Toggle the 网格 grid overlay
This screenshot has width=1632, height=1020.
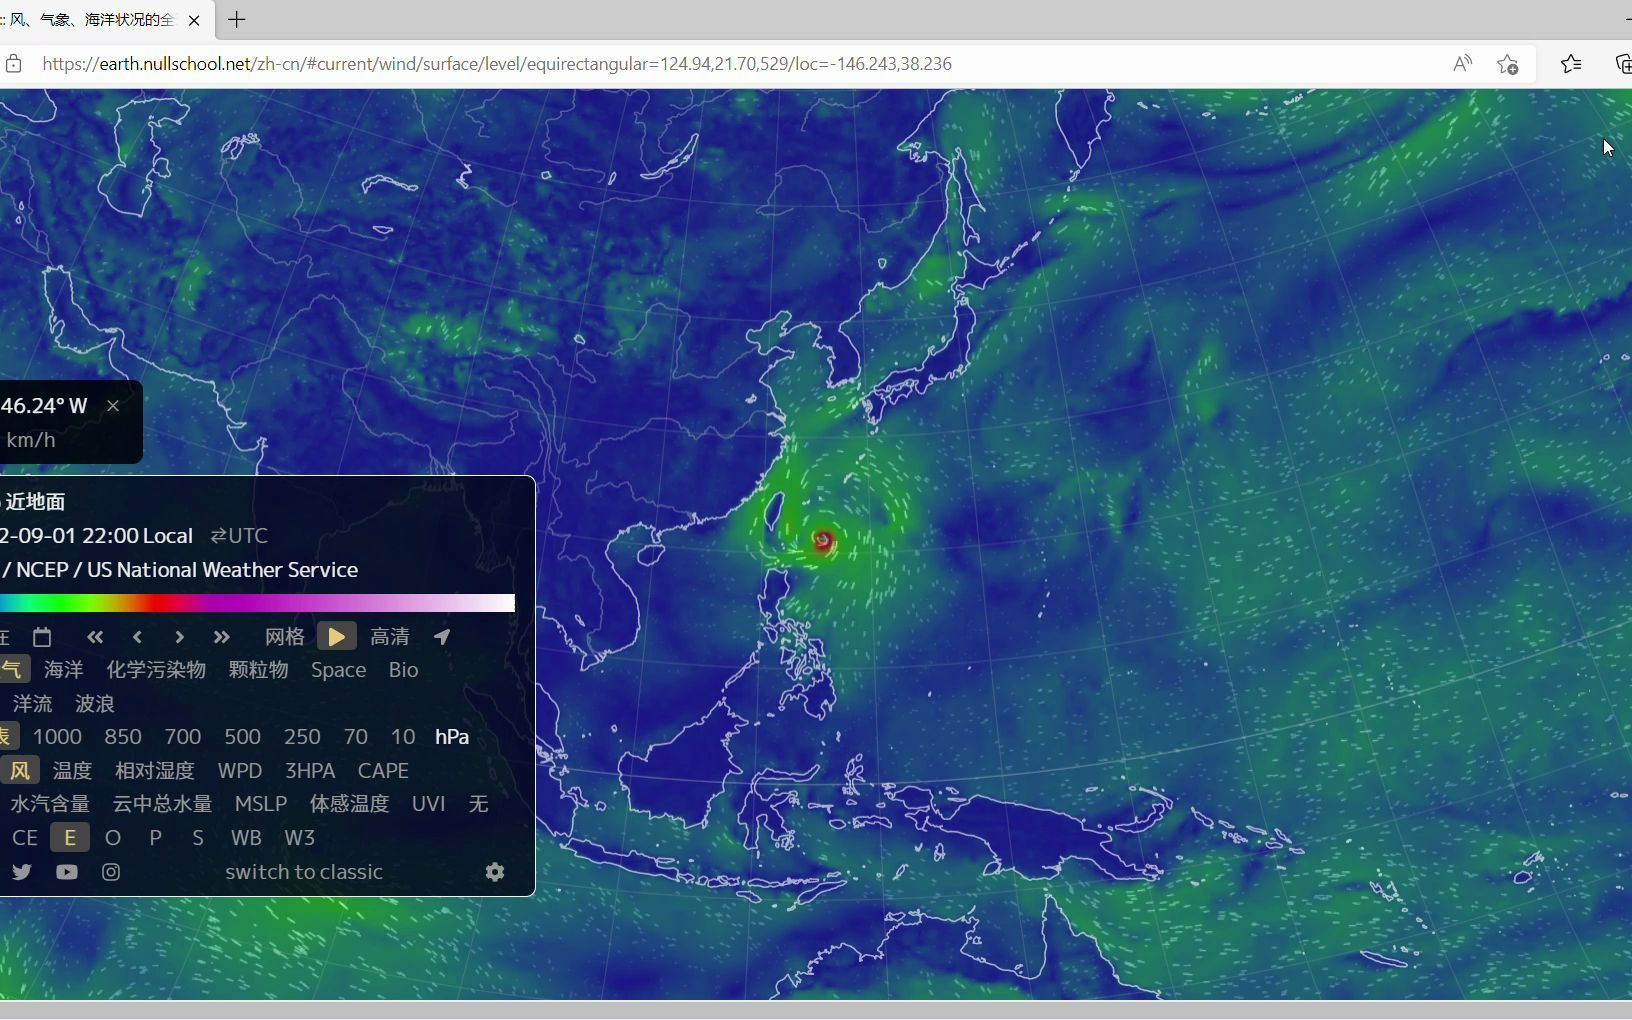[x=284, y=637]
